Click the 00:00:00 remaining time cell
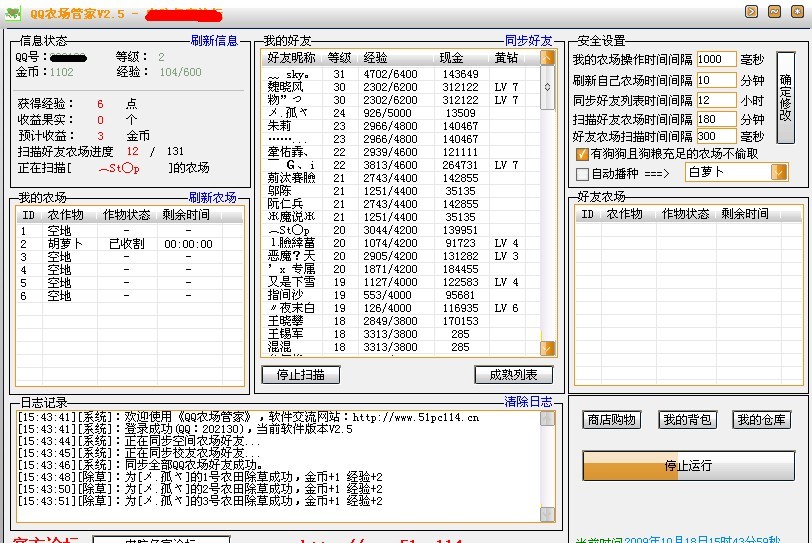 coord(188,244)
